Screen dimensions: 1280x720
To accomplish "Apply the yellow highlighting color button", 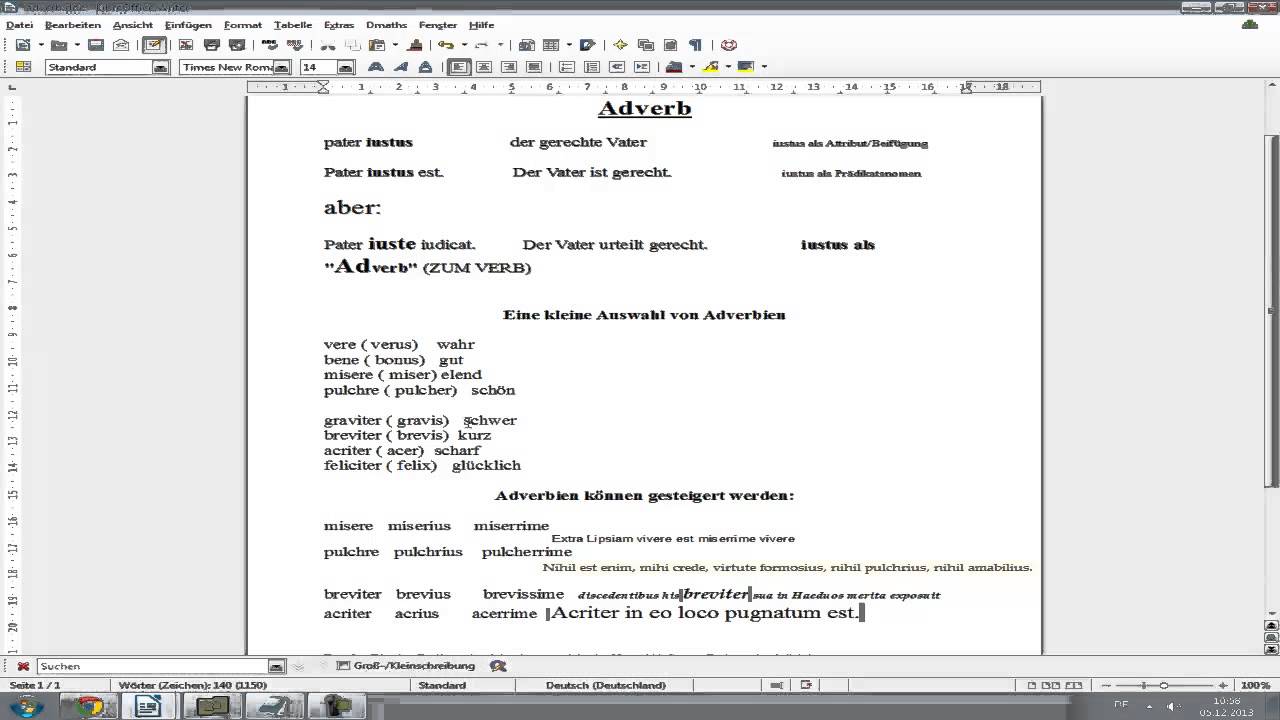I will click(x=710, y=67).
